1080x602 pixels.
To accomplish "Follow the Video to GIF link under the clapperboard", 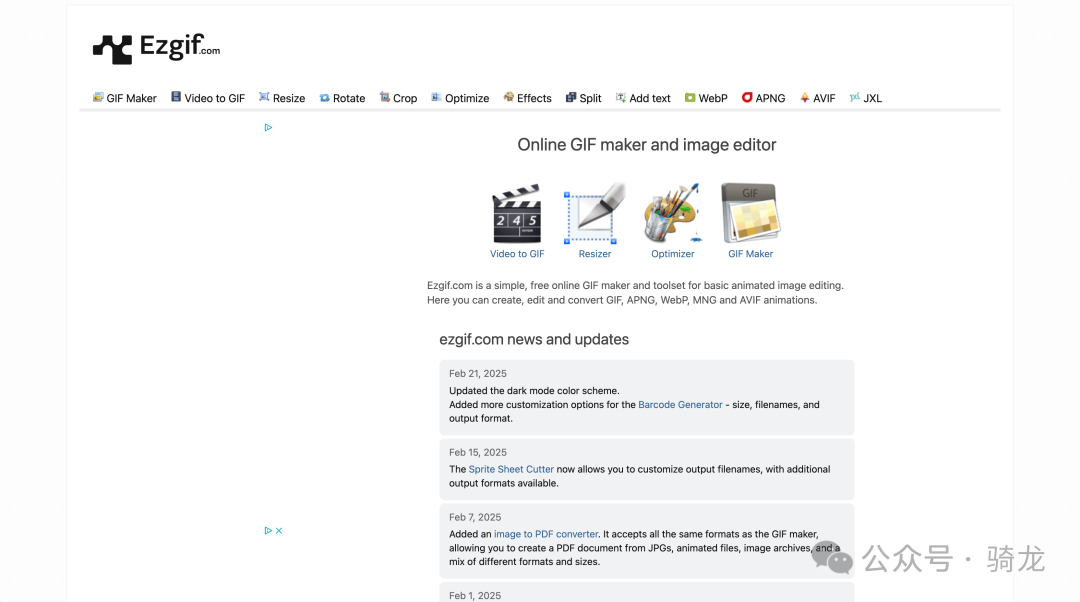I will click(517, 253).
